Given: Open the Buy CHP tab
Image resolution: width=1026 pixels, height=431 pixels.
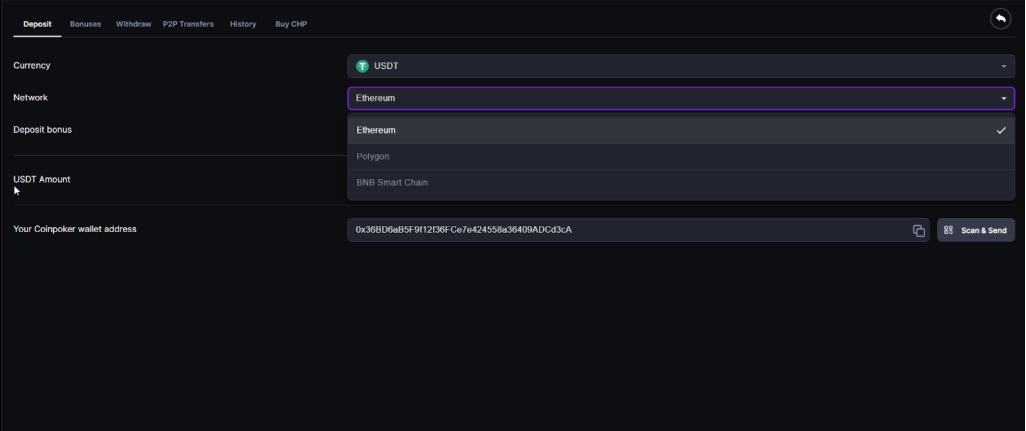Looking at the screenshot, I should [x=291, y=24].
